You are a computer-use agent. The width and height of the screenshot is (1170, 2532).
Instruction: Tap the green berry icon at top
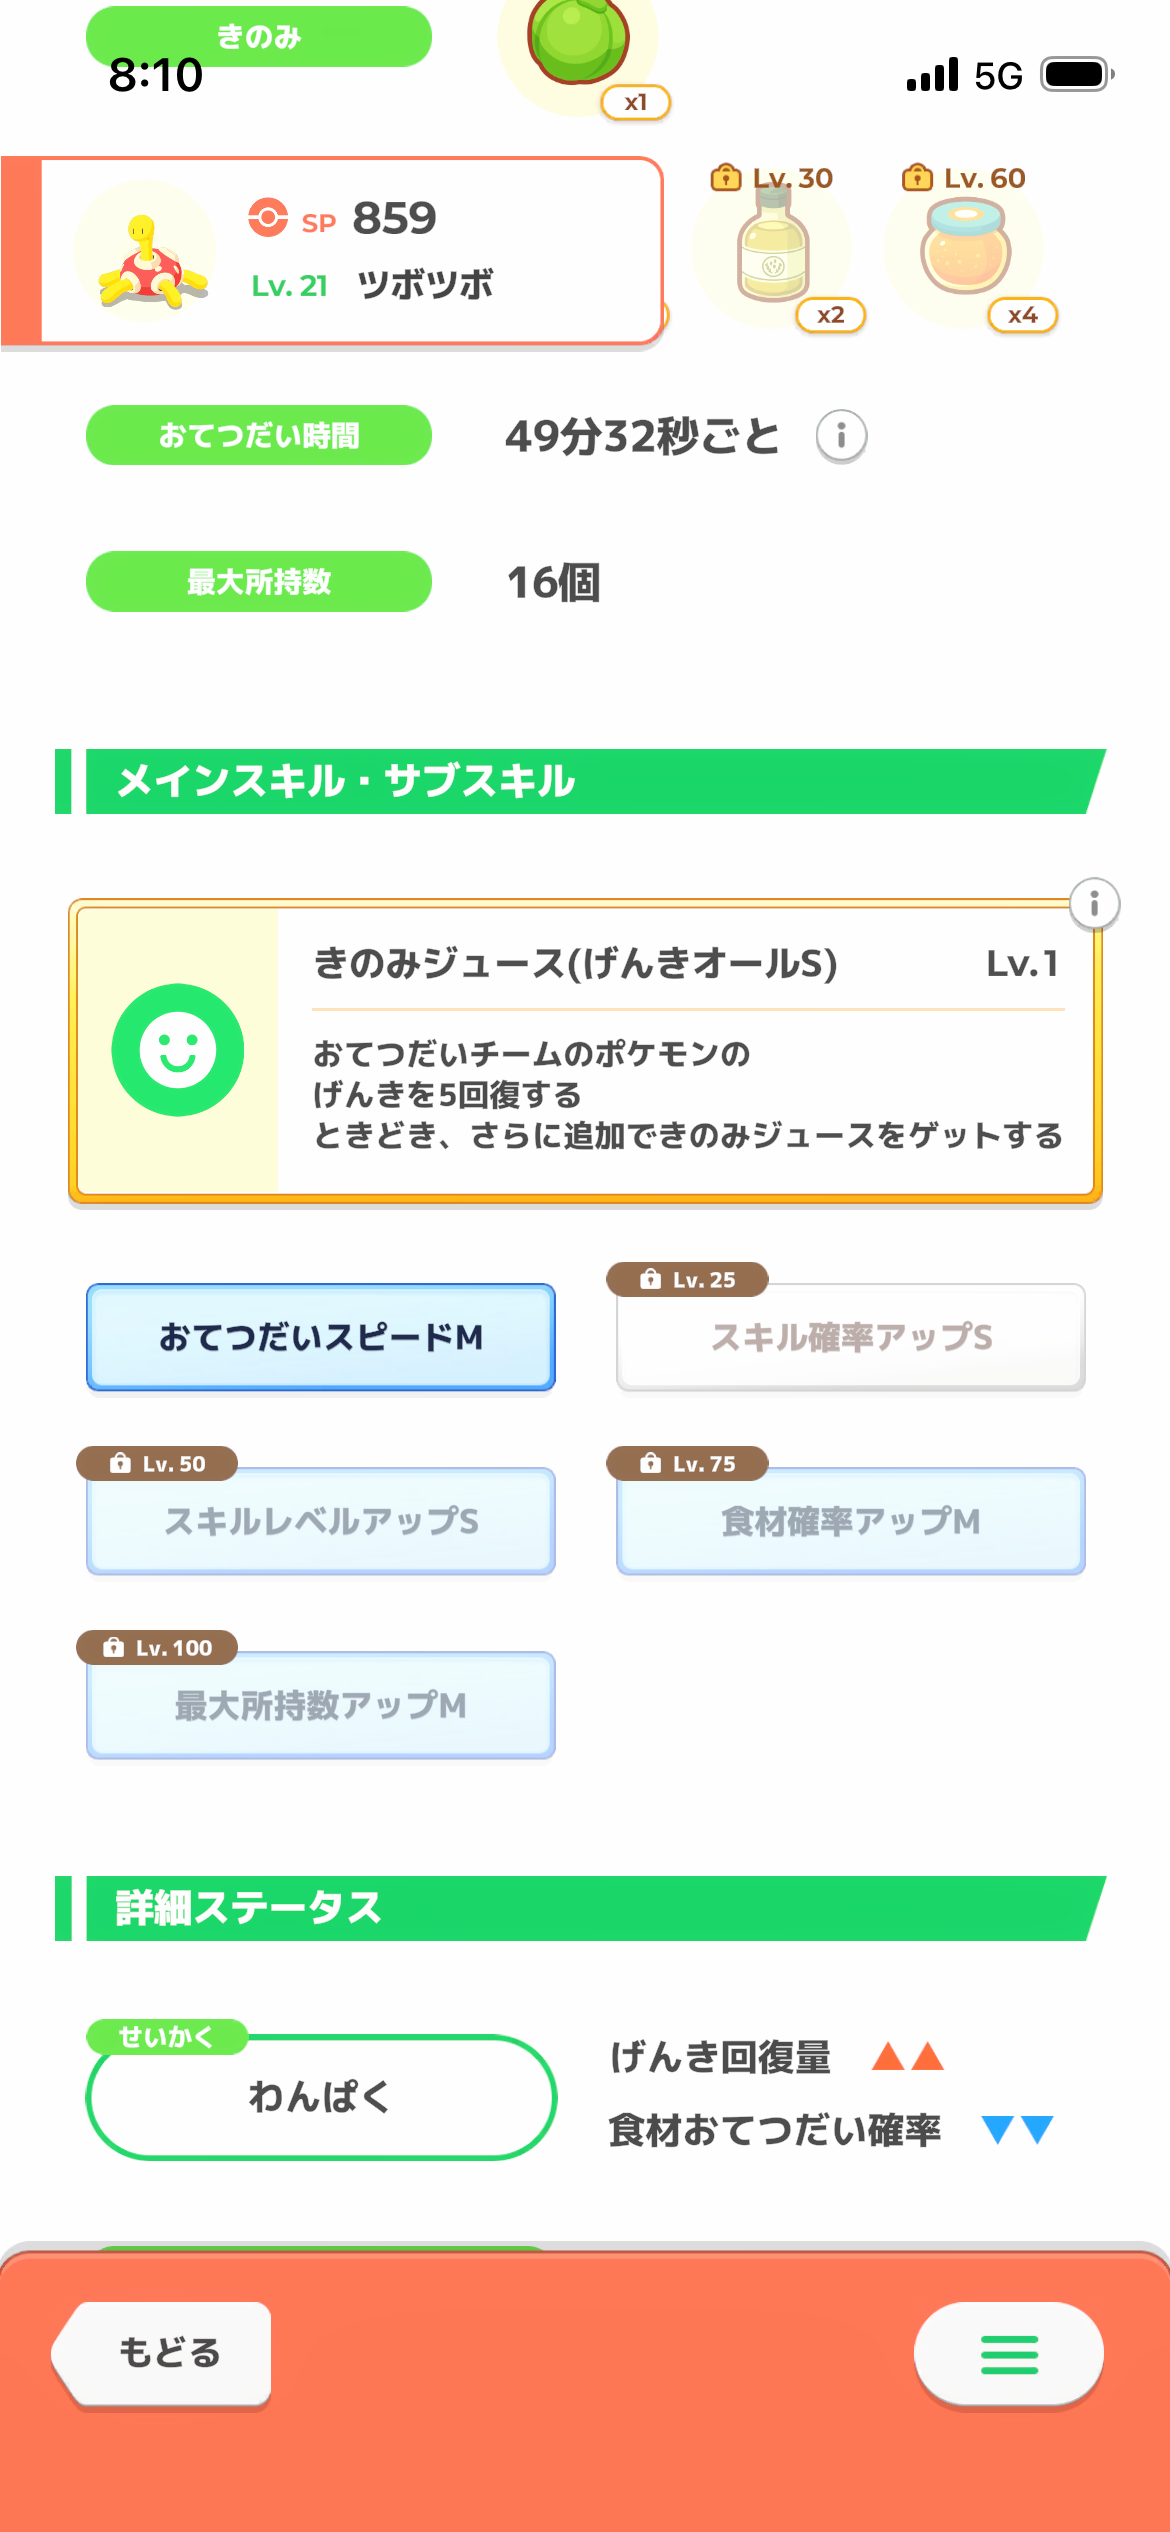coord(578,40)
